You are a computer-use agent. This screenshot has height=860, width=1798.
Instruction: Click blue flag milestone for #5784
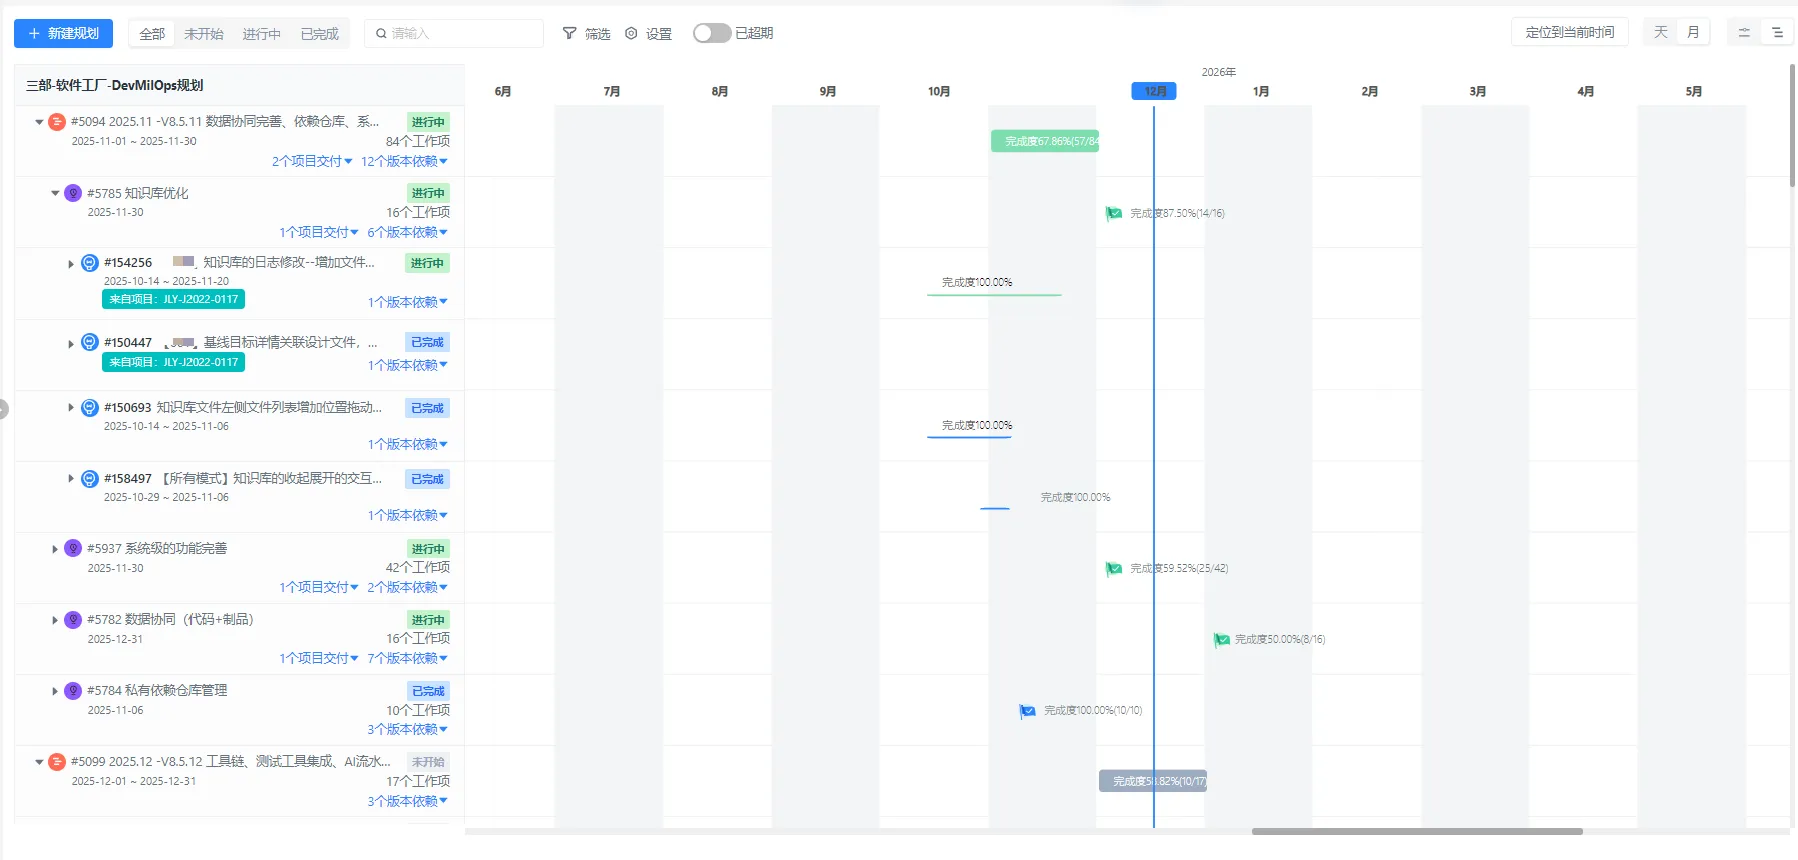pos(1027,711)
